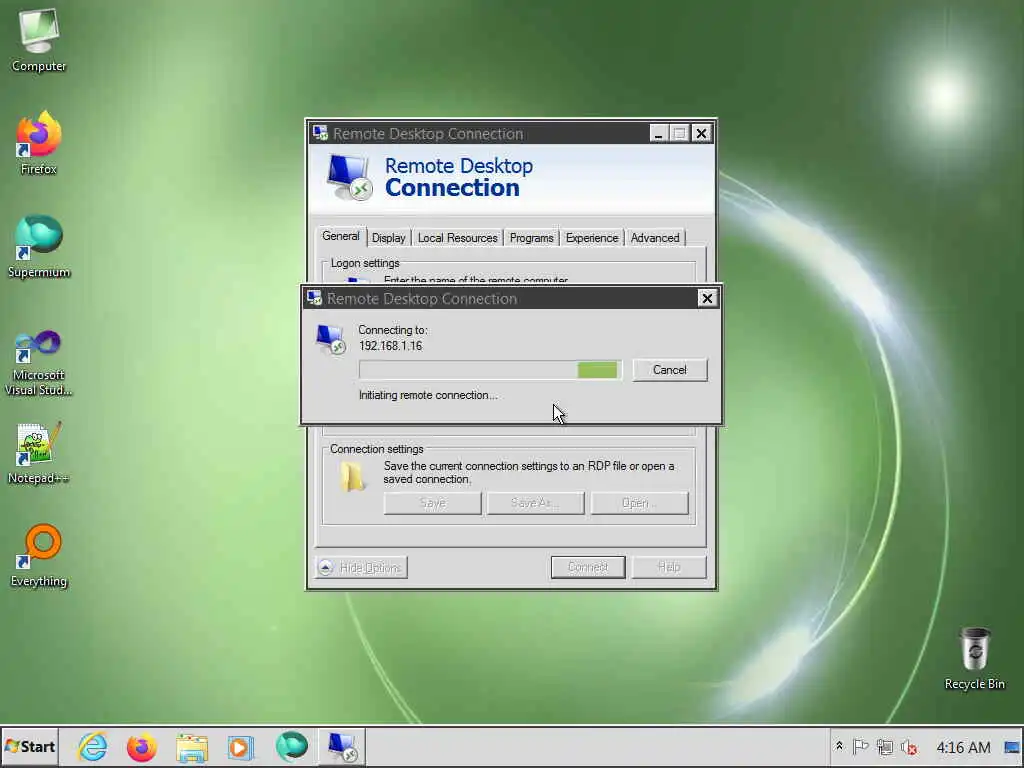Open Action Center flag tray icon
This screenshot has width=1024, height=768.
(x=860, y=746)
